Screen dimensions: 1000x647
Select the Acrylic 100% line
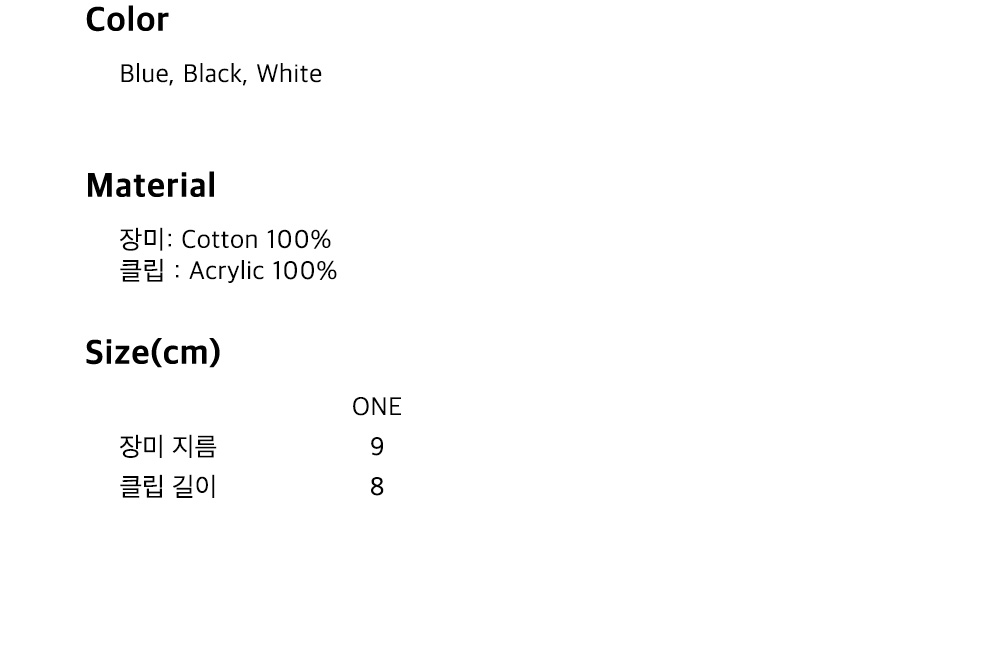(x=228, y=271)
